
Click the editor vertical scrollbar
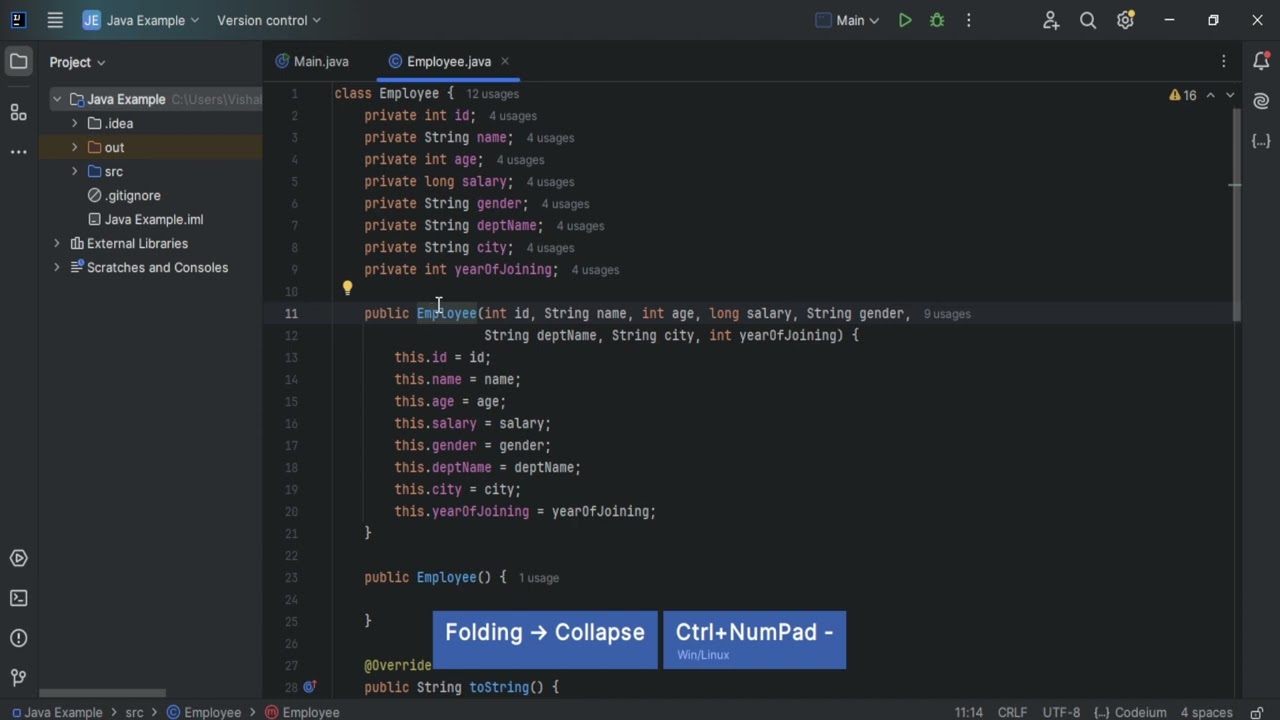pyautogui.click(x=1236, y=215)
